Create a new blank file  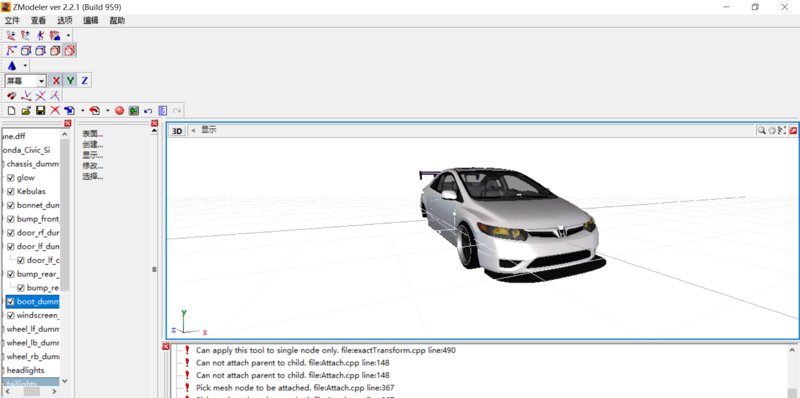tap(11, 110)
